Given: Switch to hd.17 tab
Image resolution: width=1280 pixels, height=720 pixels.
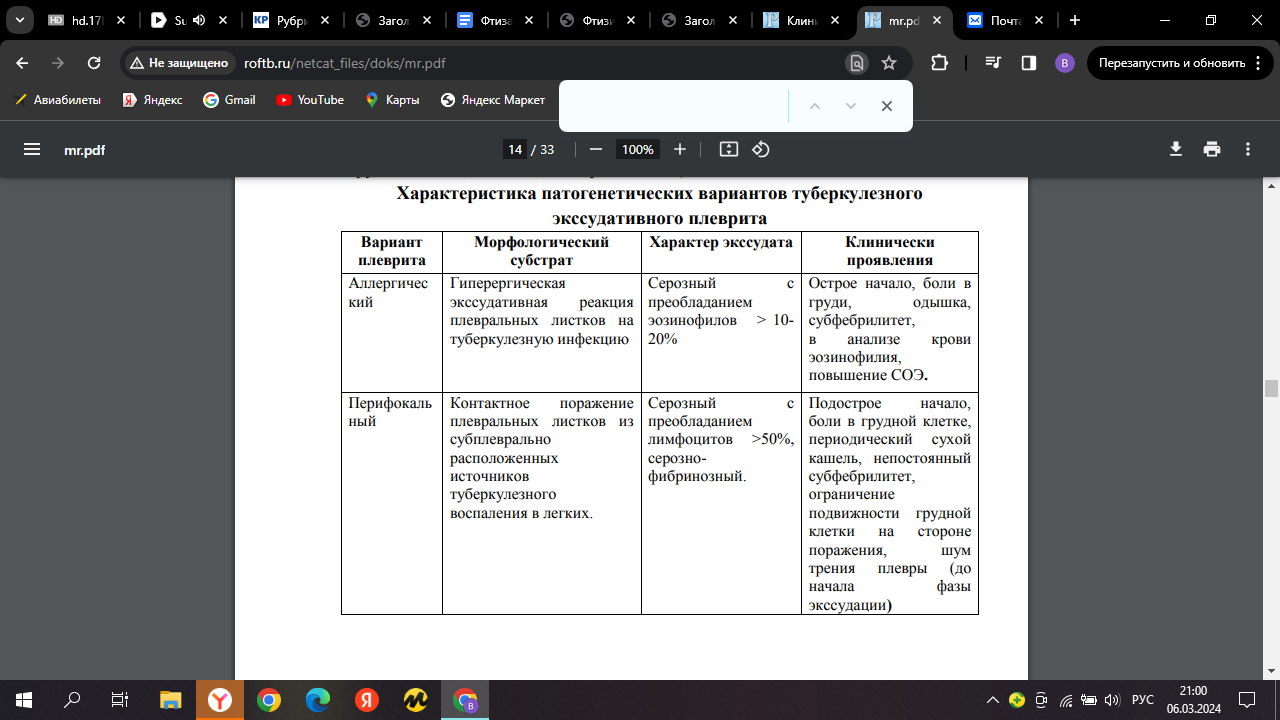Looking at the screenshot, I should 87,20.
